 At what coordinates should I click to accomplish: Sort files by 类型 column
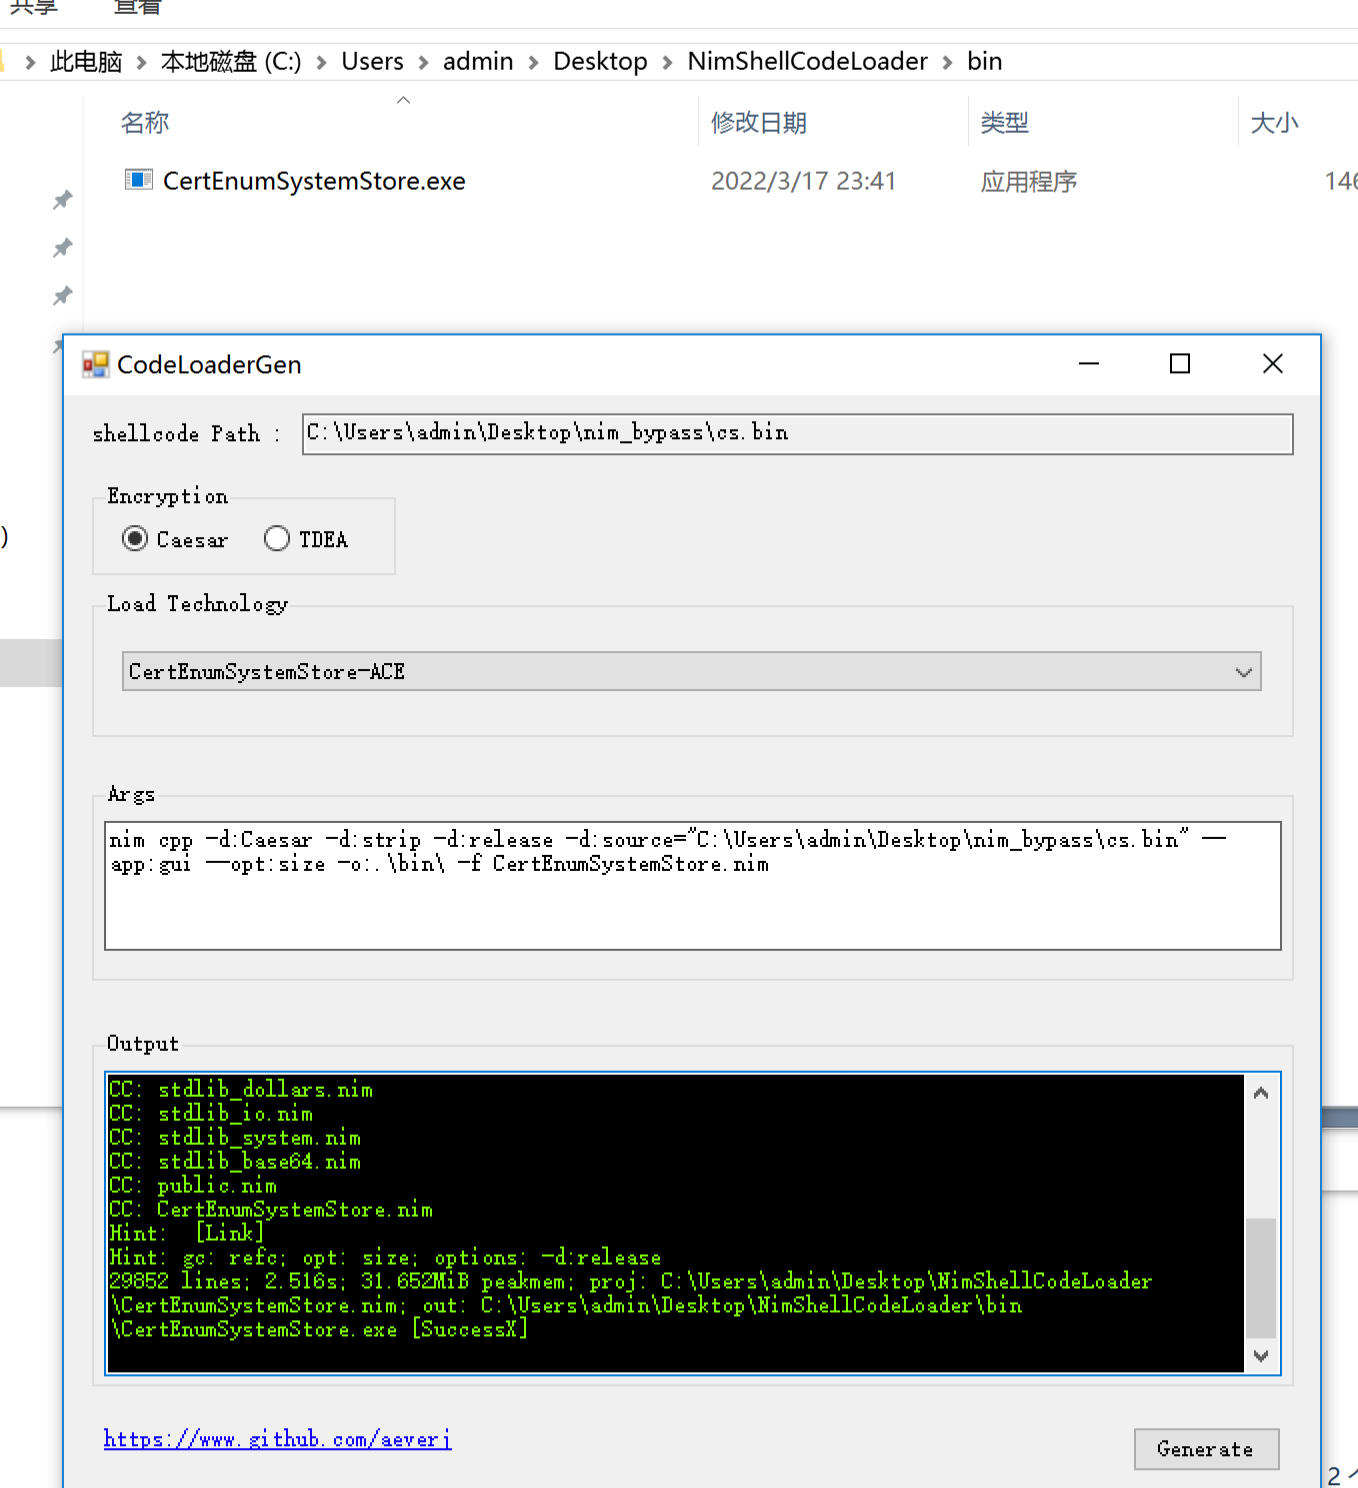tap(1004, 123)
